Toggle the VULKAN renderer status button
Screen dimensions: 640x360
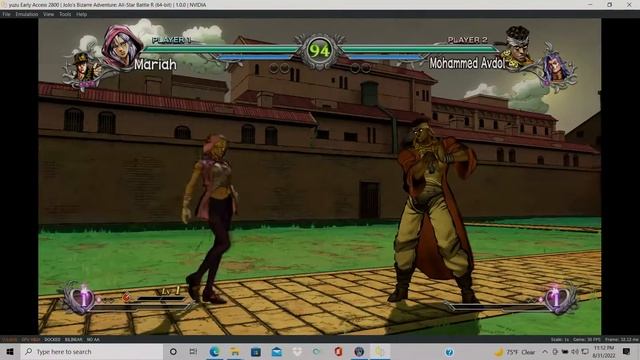pyautogui.click(x=9, y=340)
